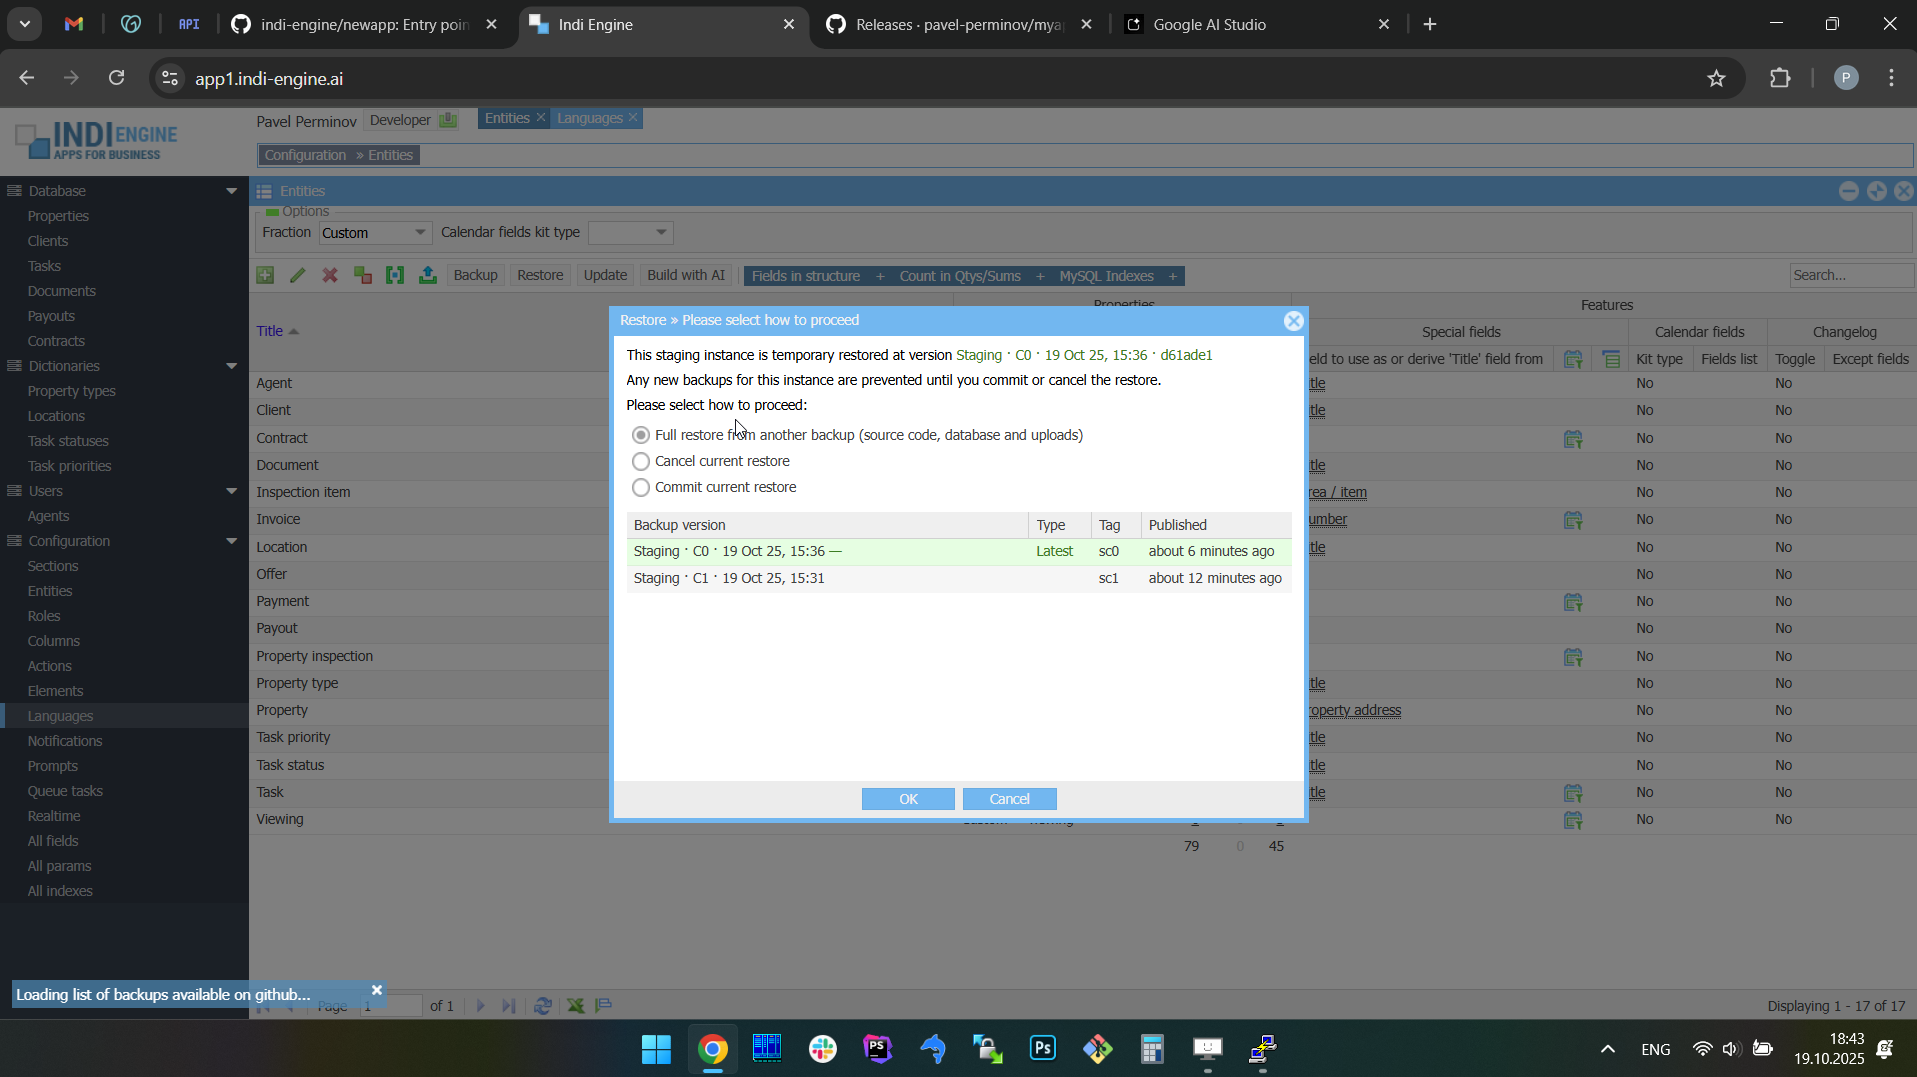This screenshot has width=1917, height=1077.
Task: Select the Cancel current restore option
Action: (x=641, y=462)
